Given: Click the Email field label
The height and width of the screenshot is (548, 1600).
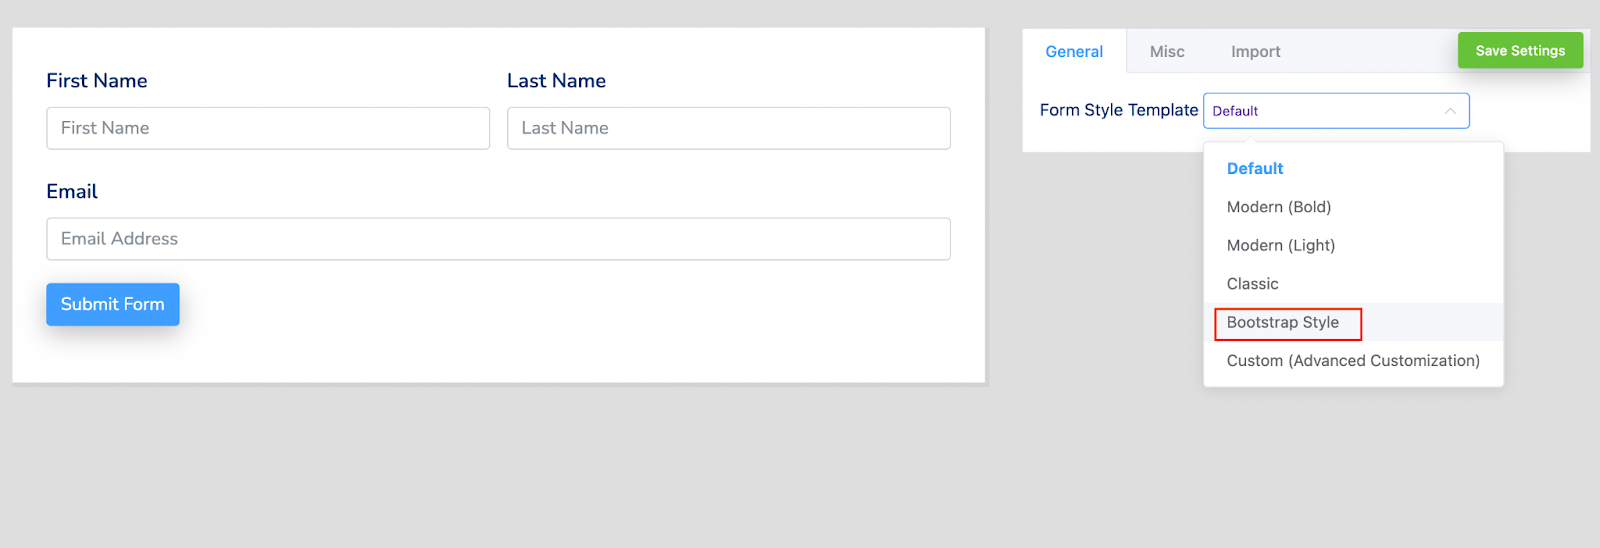Looking at the screenshot, I should pyautogui.click(x=72, y=192).
